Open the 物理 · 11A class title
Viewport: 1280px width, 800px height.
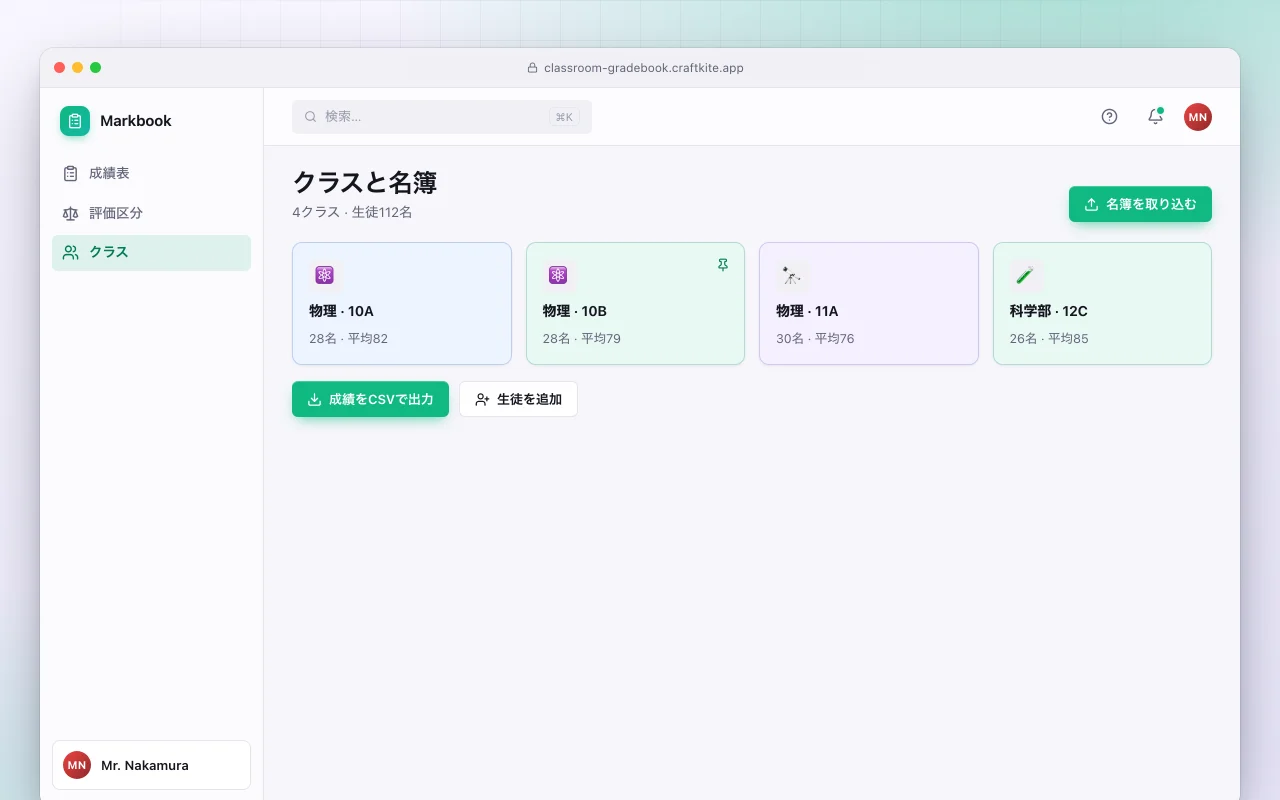tap(807, 311)
